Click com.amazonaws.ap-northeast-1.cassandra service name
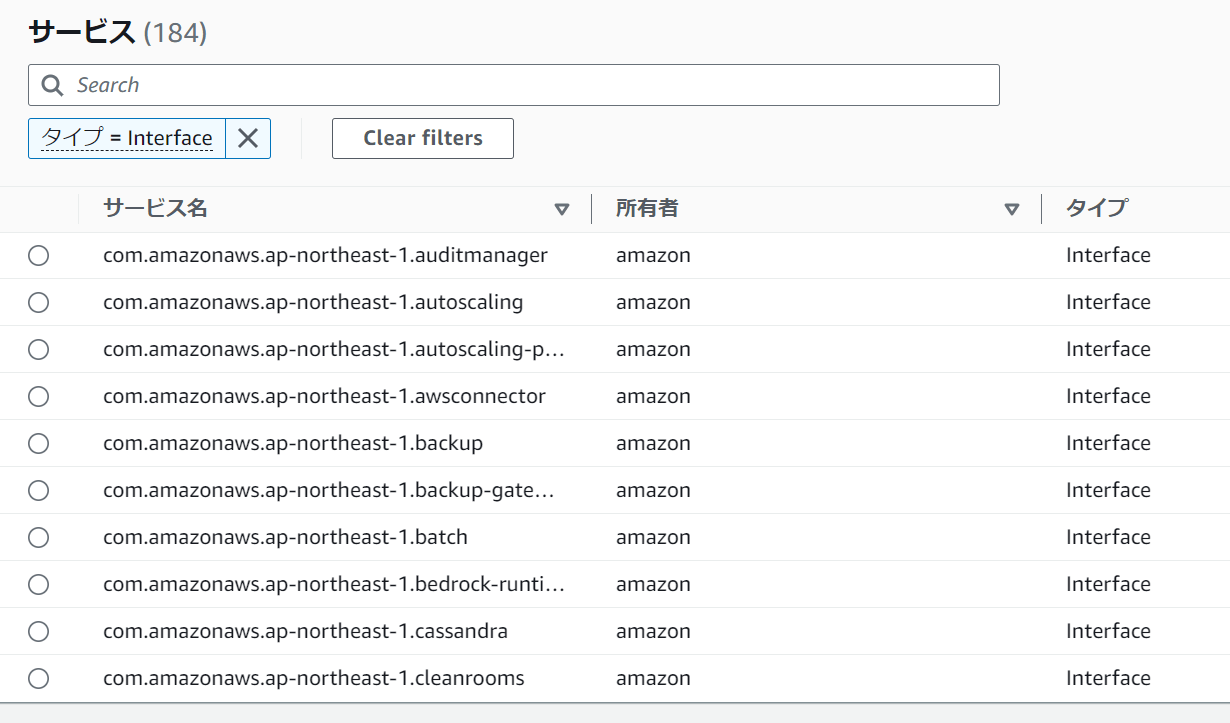 point(305,631)
